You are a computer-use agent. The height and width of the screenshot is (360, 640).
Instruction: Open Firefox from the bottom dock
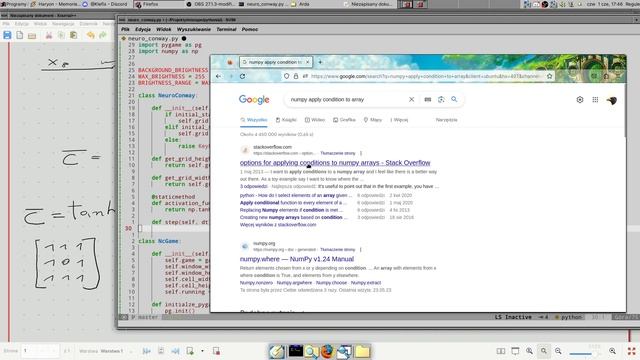(327, 351)
